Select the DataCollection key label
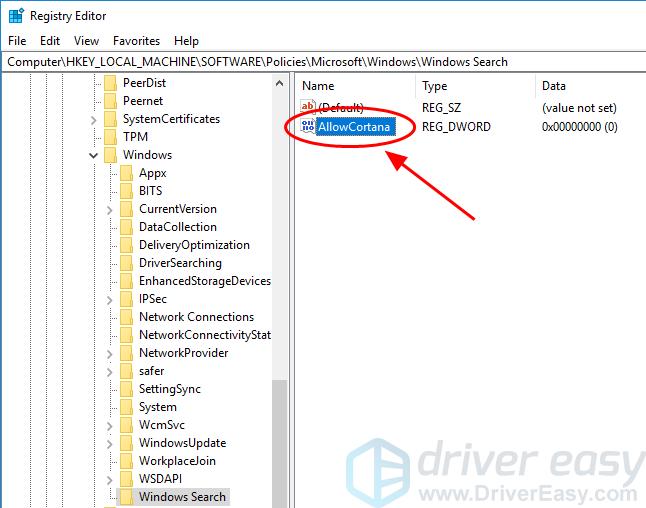The width and height of the screenshot is (646, 508). (x=178, y=227)
